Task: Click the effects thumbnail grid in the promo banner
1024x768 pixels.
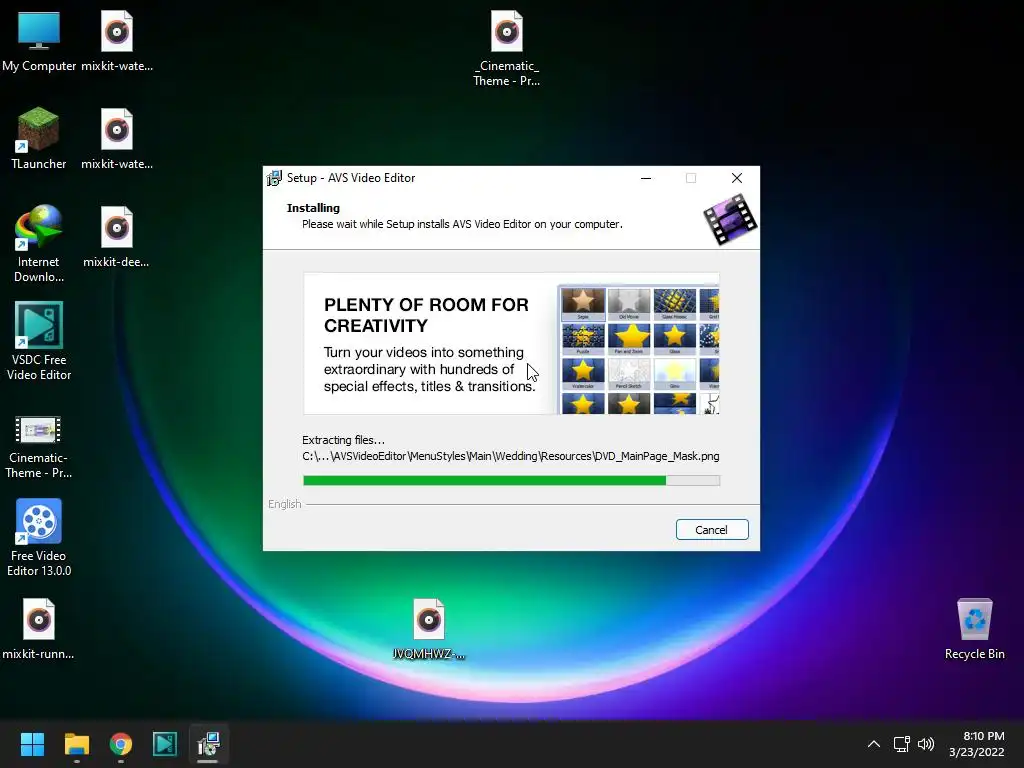Action: [639, 349]
